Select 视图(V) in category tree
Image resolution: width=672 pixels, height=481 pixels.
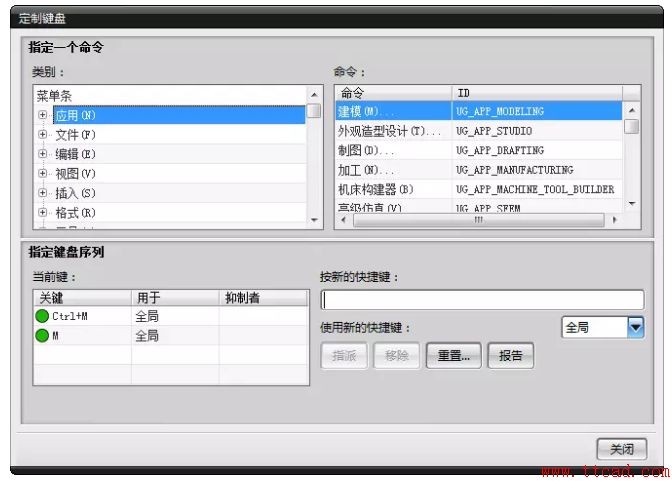[75, 173]
